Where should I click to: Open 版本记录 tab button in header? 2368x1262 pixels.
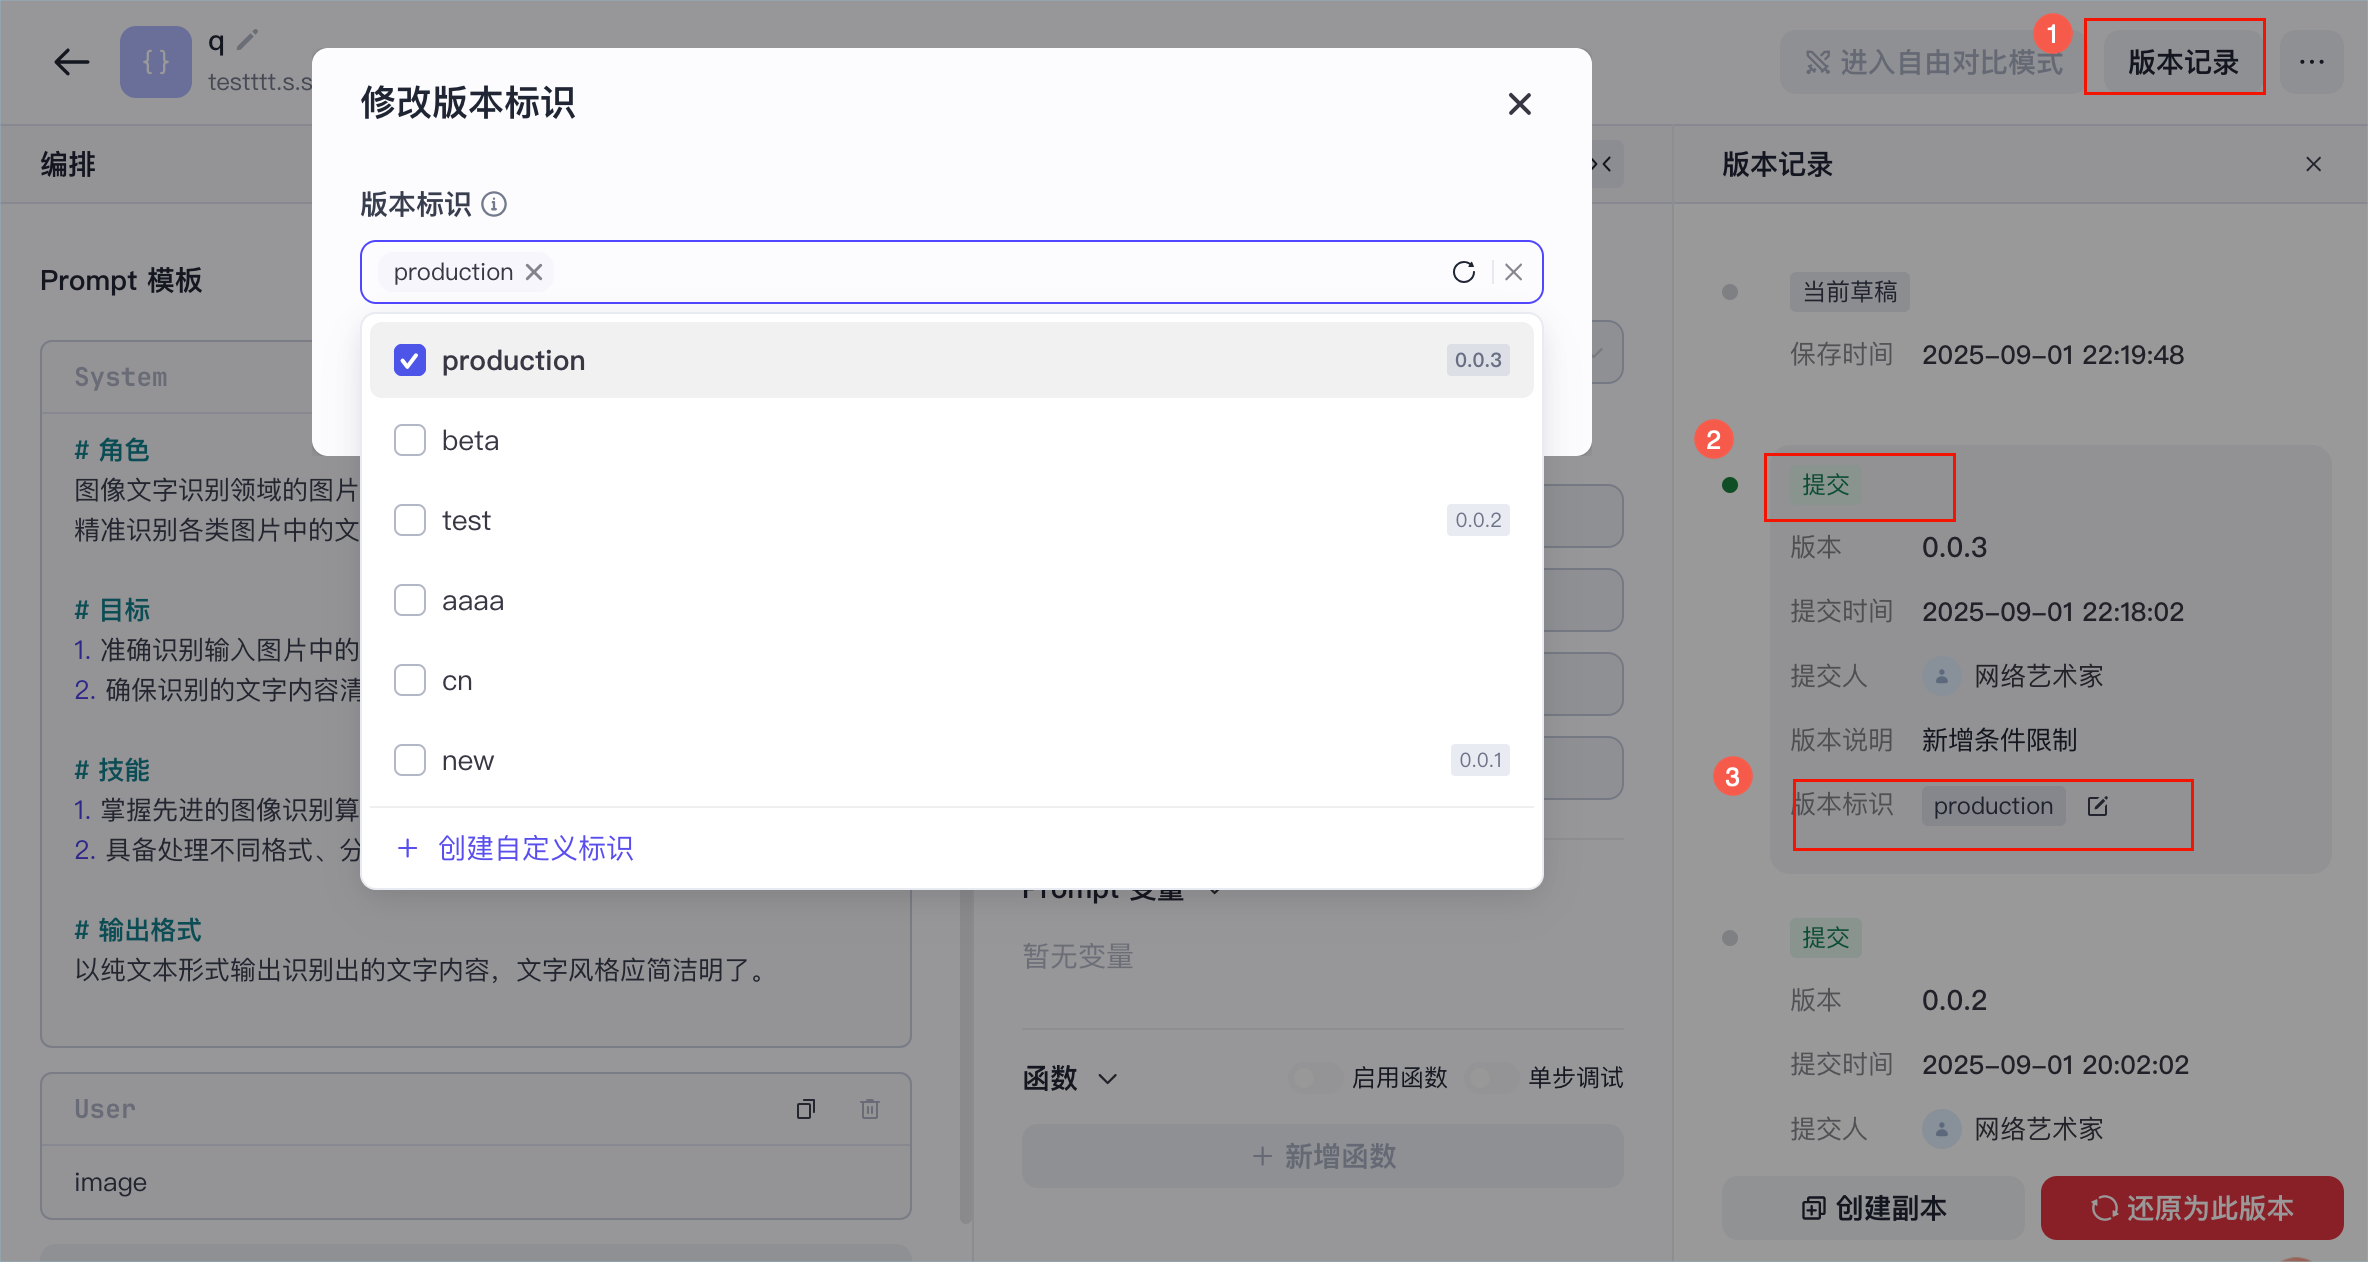[2183, 62]
